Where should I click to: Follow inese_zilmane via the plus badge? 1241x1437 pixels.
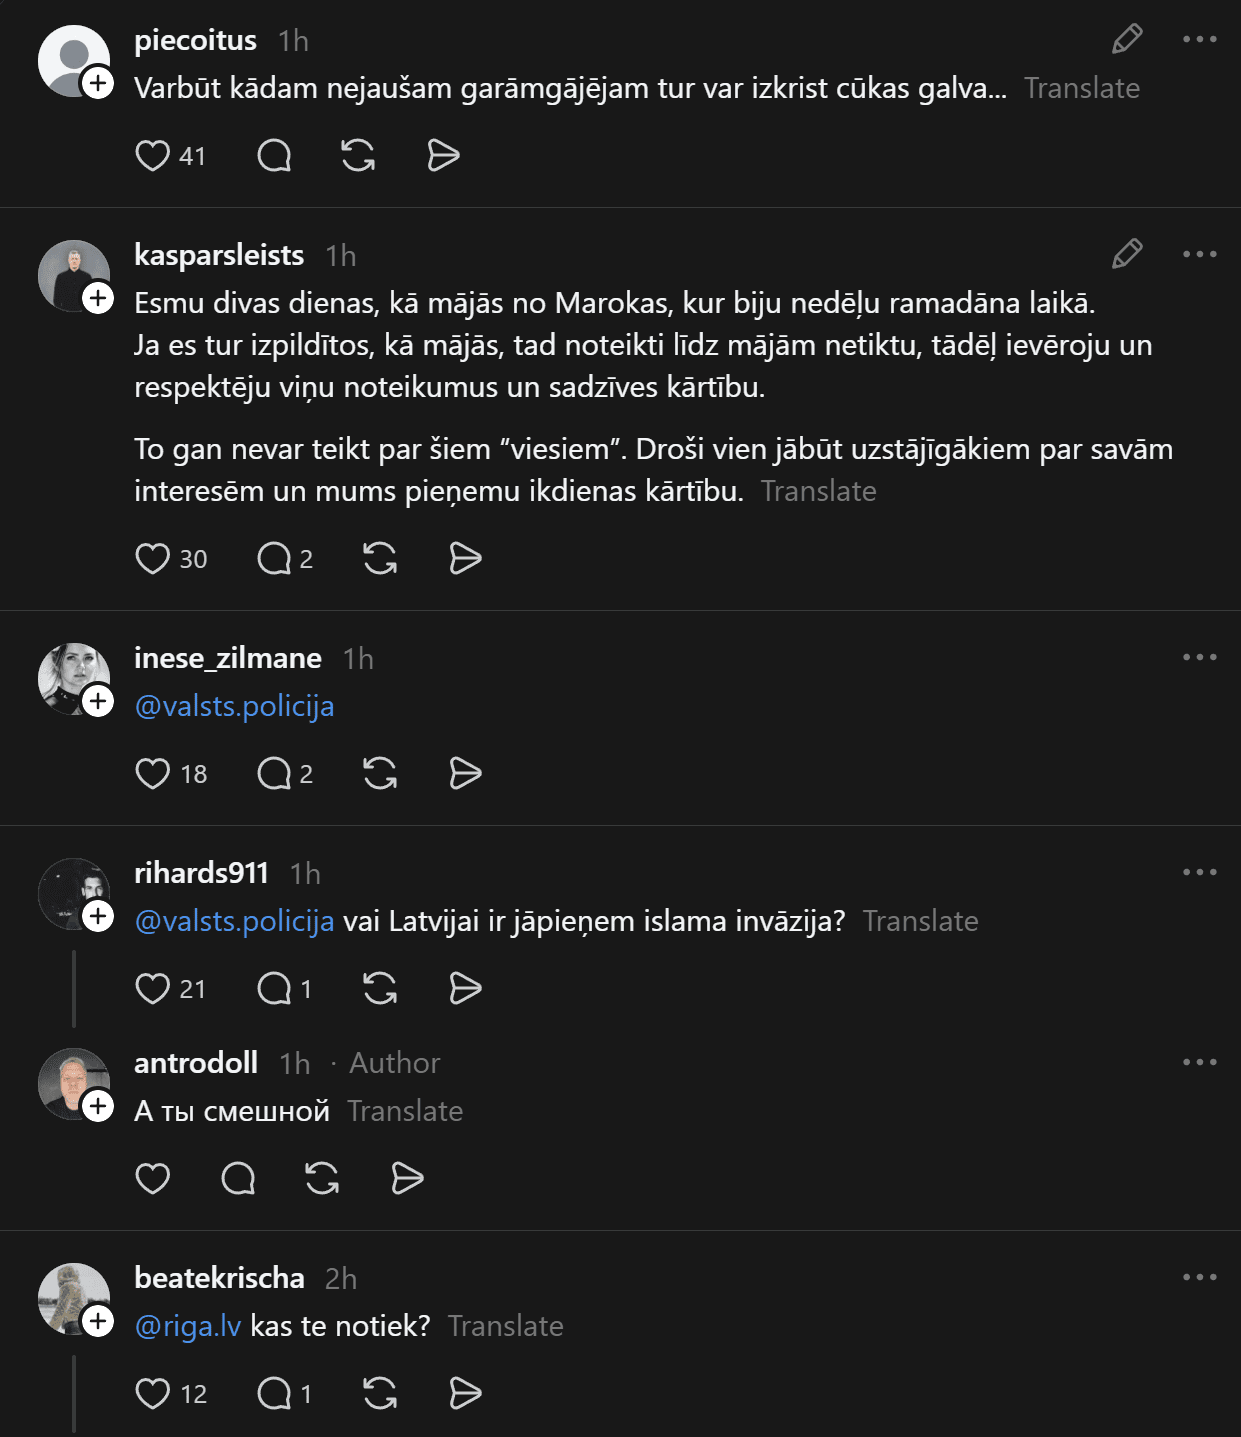[x=98, y=702]
